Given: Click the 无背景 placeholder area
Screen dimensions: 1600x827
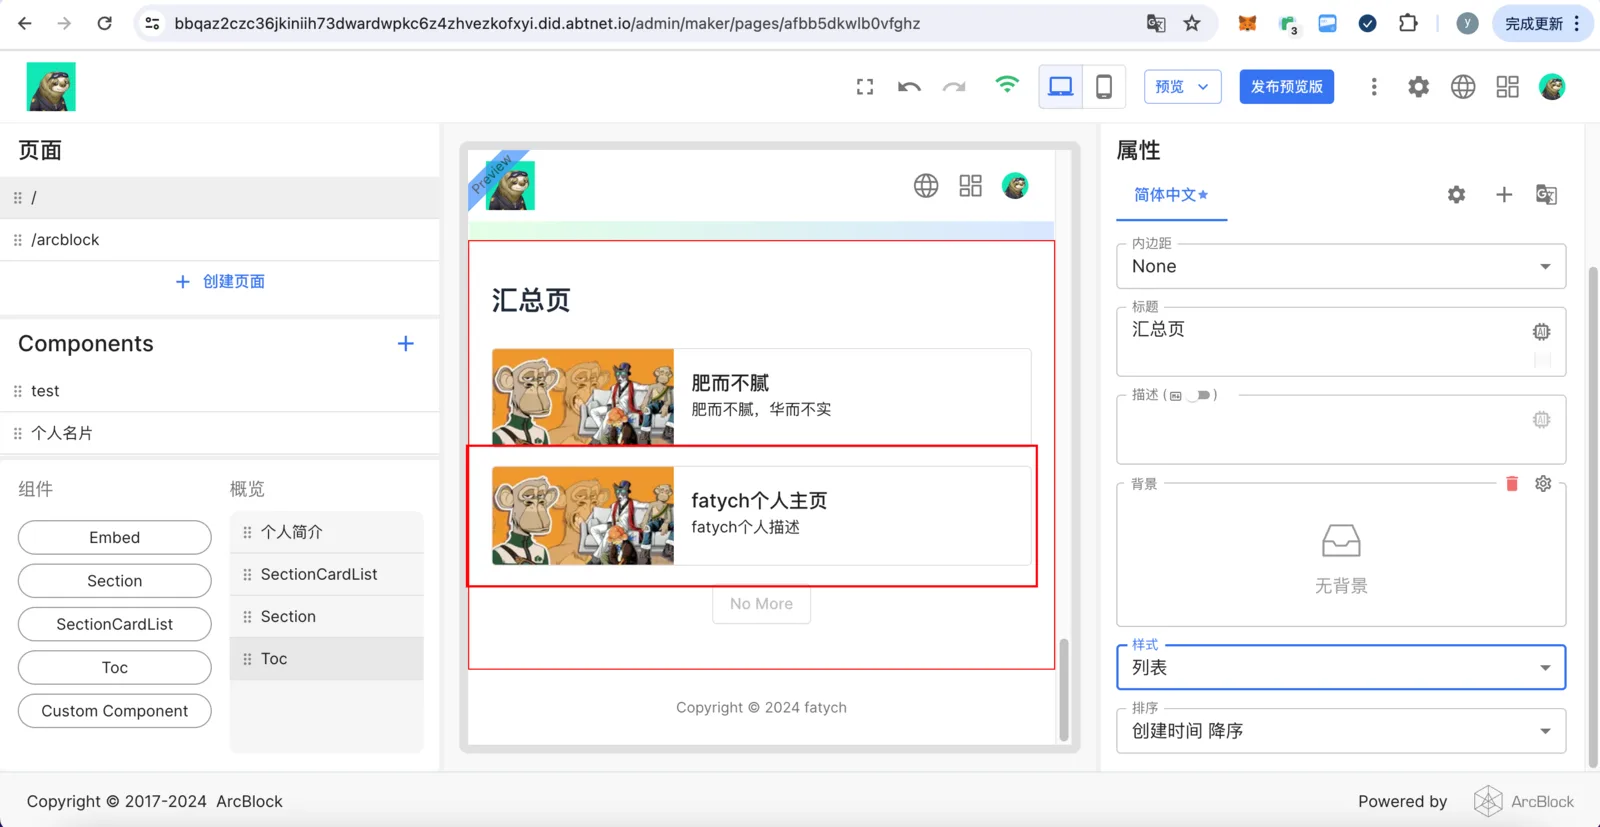Looking at the screenshot, I should click(1341, 558).
